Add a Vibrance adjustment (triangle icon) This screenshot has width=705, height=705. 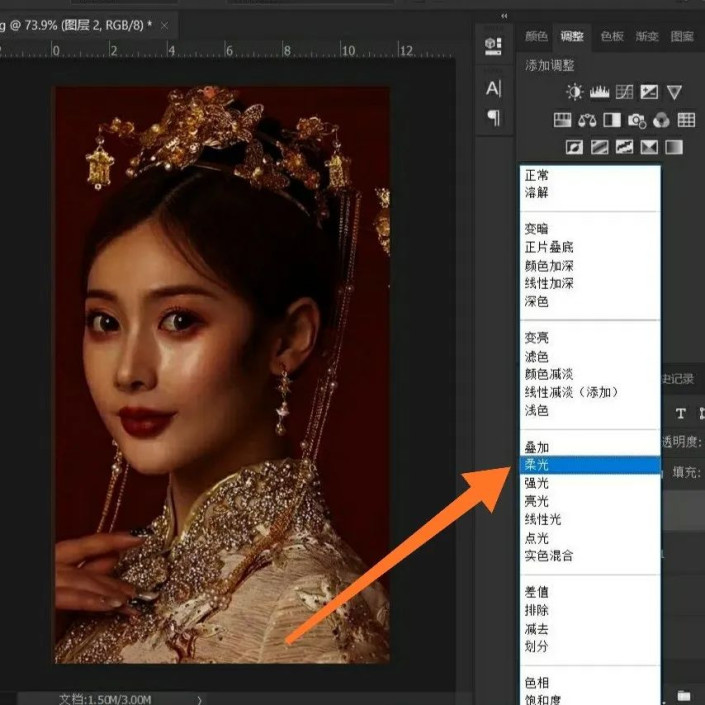pos(674,92)
